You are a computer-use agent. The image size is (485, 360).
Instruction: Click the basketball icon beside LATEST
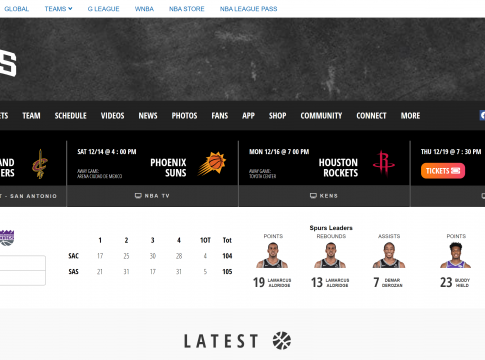pos(282,341)
